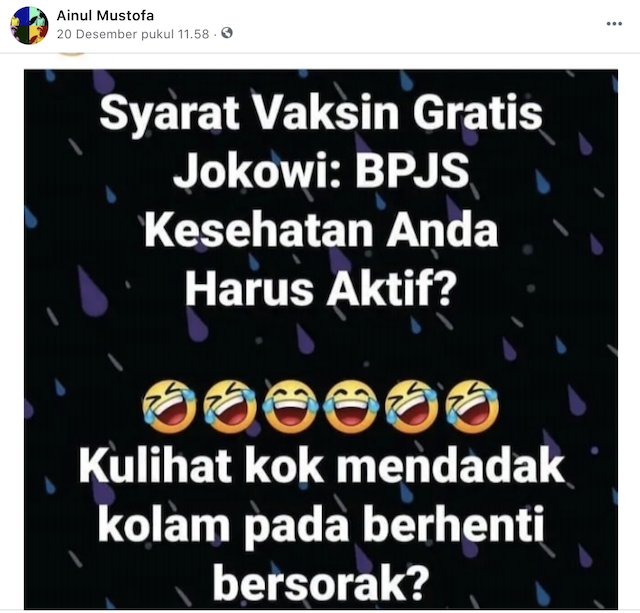Click the 'Kulihat kok mendadak' text line

tap(321, 466)
